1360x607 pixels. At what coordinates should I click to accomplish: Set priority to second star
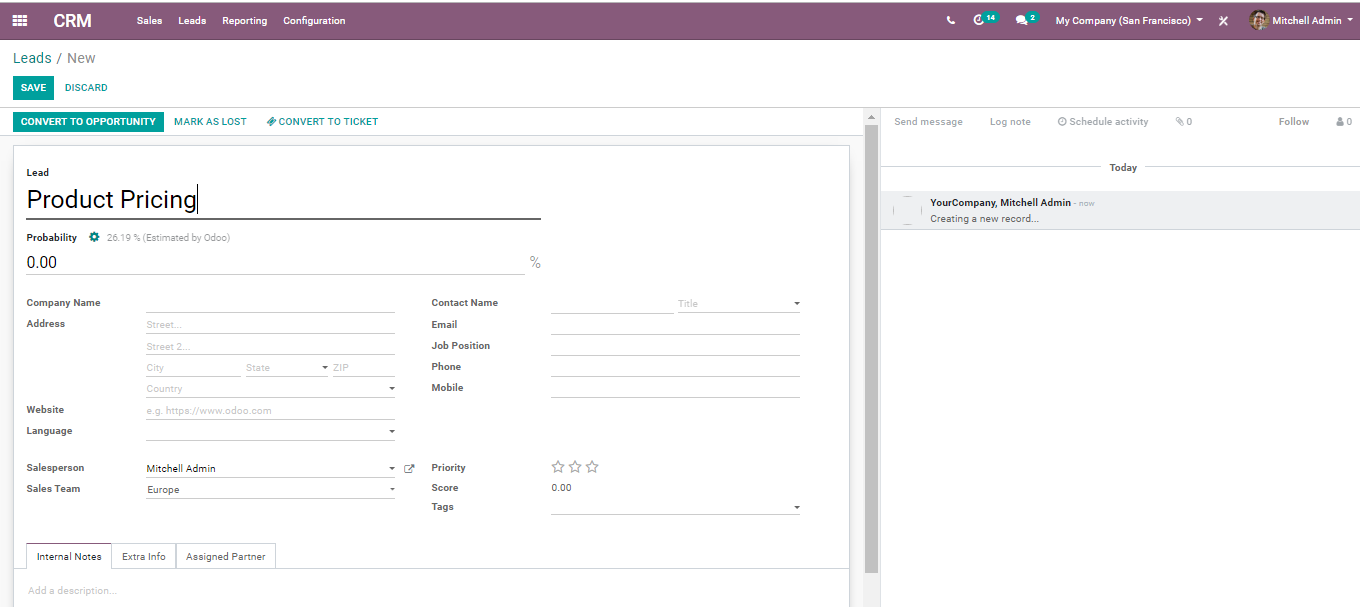tap(575, 467)
